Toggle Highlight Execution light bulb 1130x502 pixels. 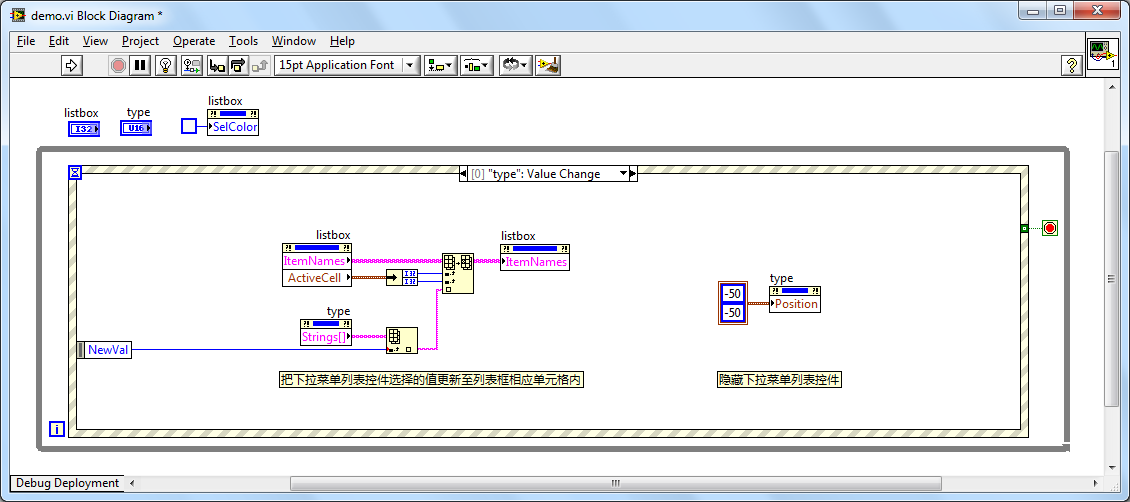pos(166,65)
